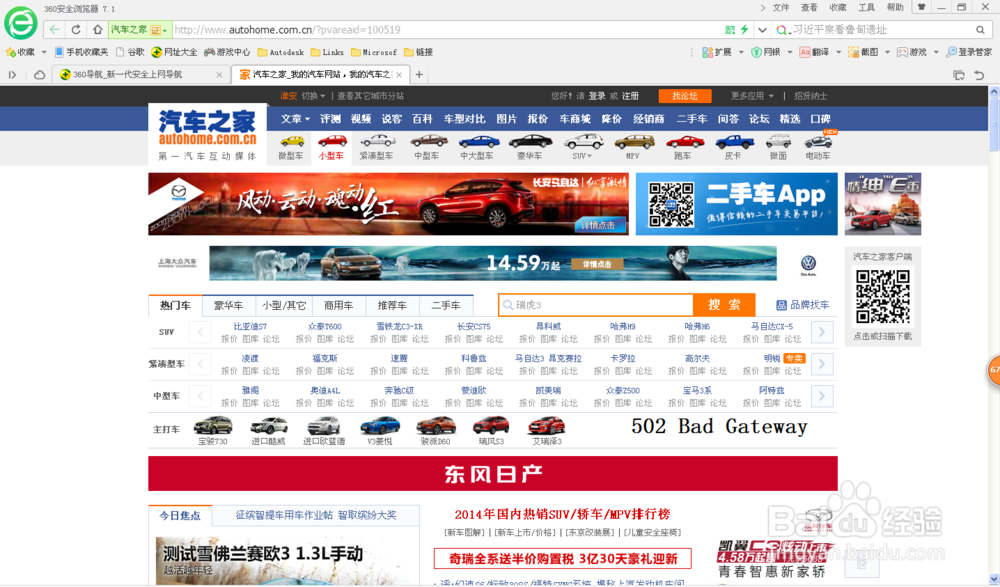
Task: Open address bar history dropdown arrow
Action: click(762, 29)
